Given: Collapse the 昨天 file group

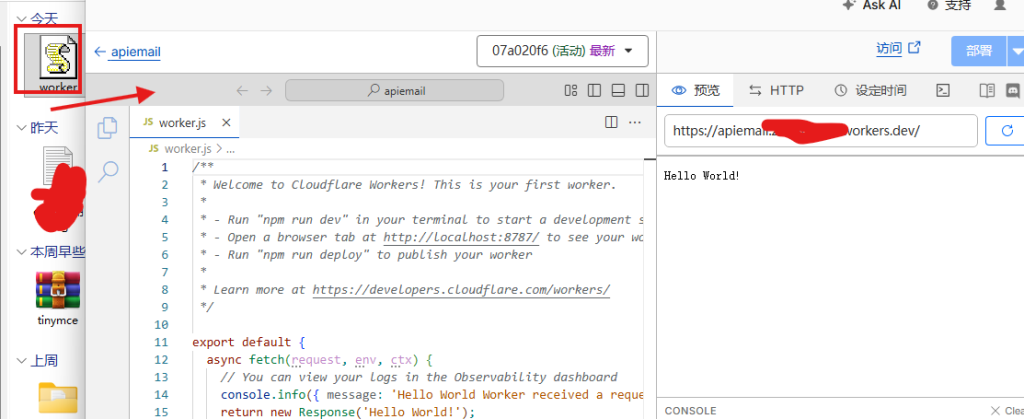Looking at the screenshot, I should pos(22,128).
